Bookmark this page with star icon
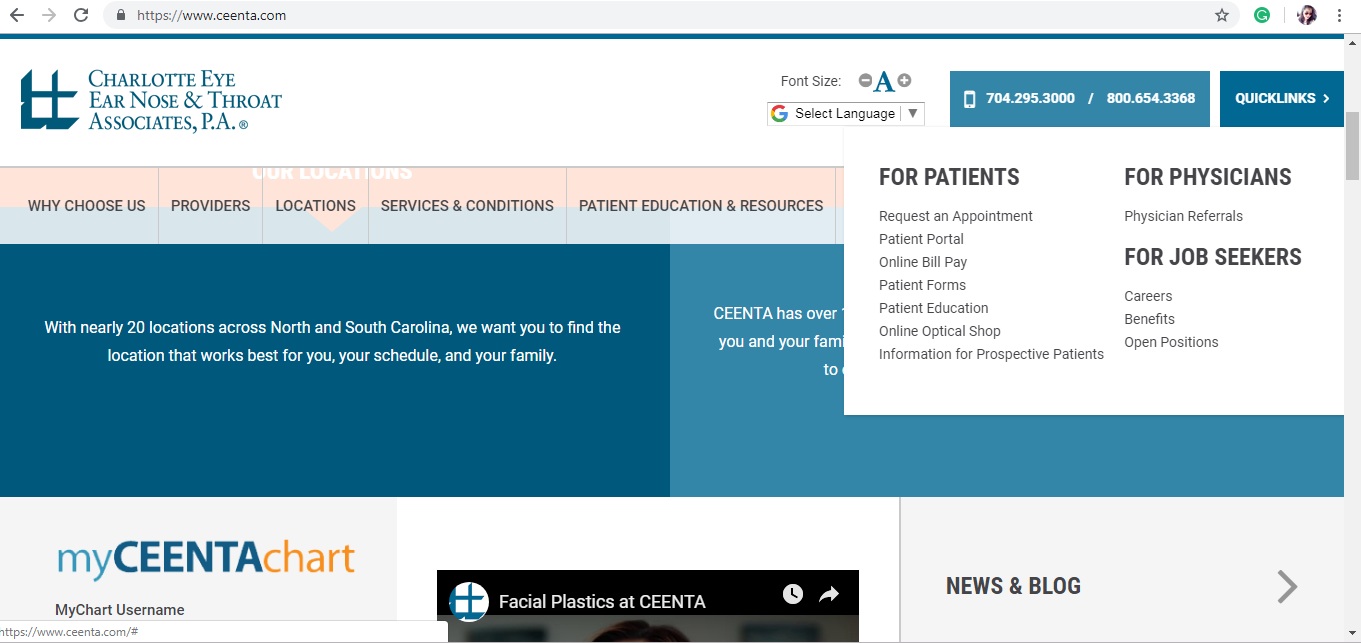 (x=1222, y=15)
